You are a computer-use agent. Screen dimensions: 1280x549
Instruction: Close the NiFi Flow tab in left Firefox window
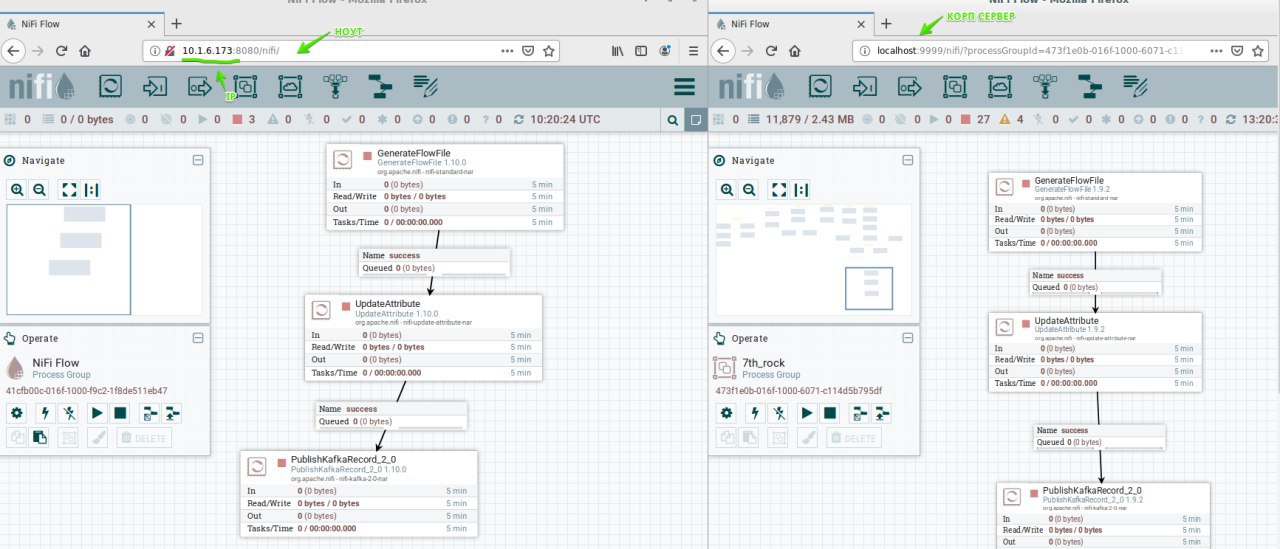coord(149,24)
